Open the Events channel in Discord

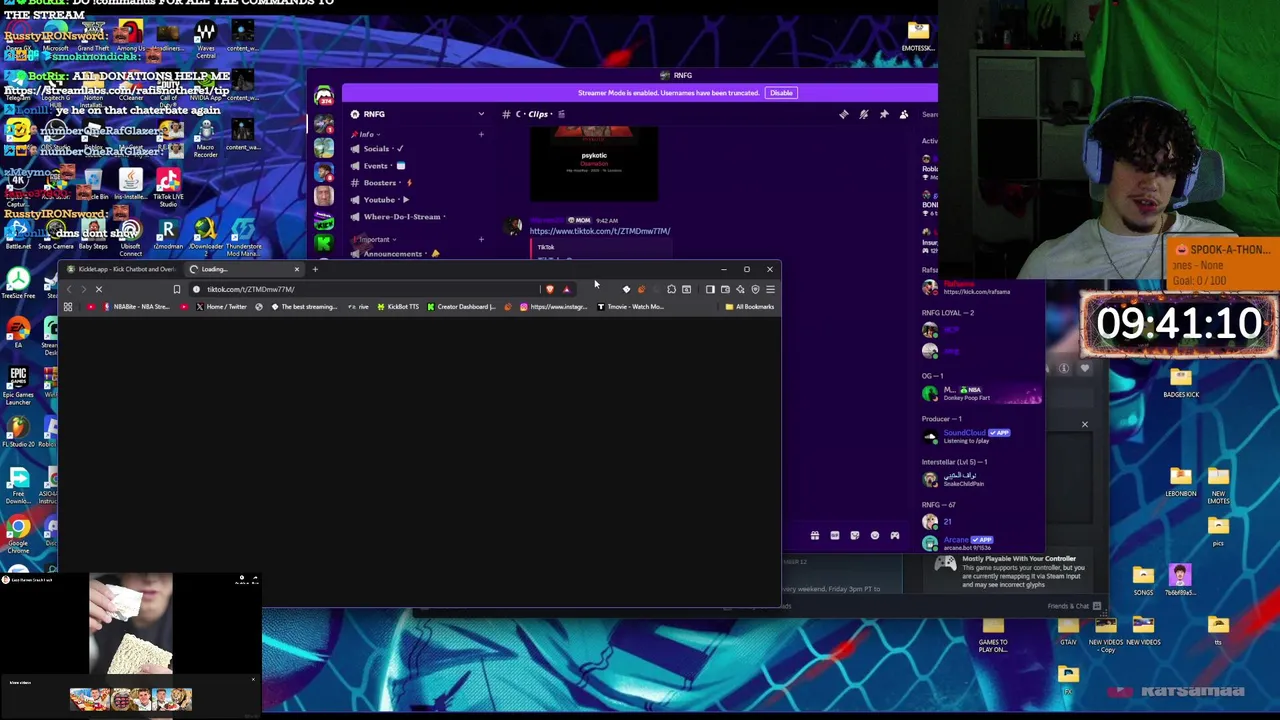click(415, 166)
